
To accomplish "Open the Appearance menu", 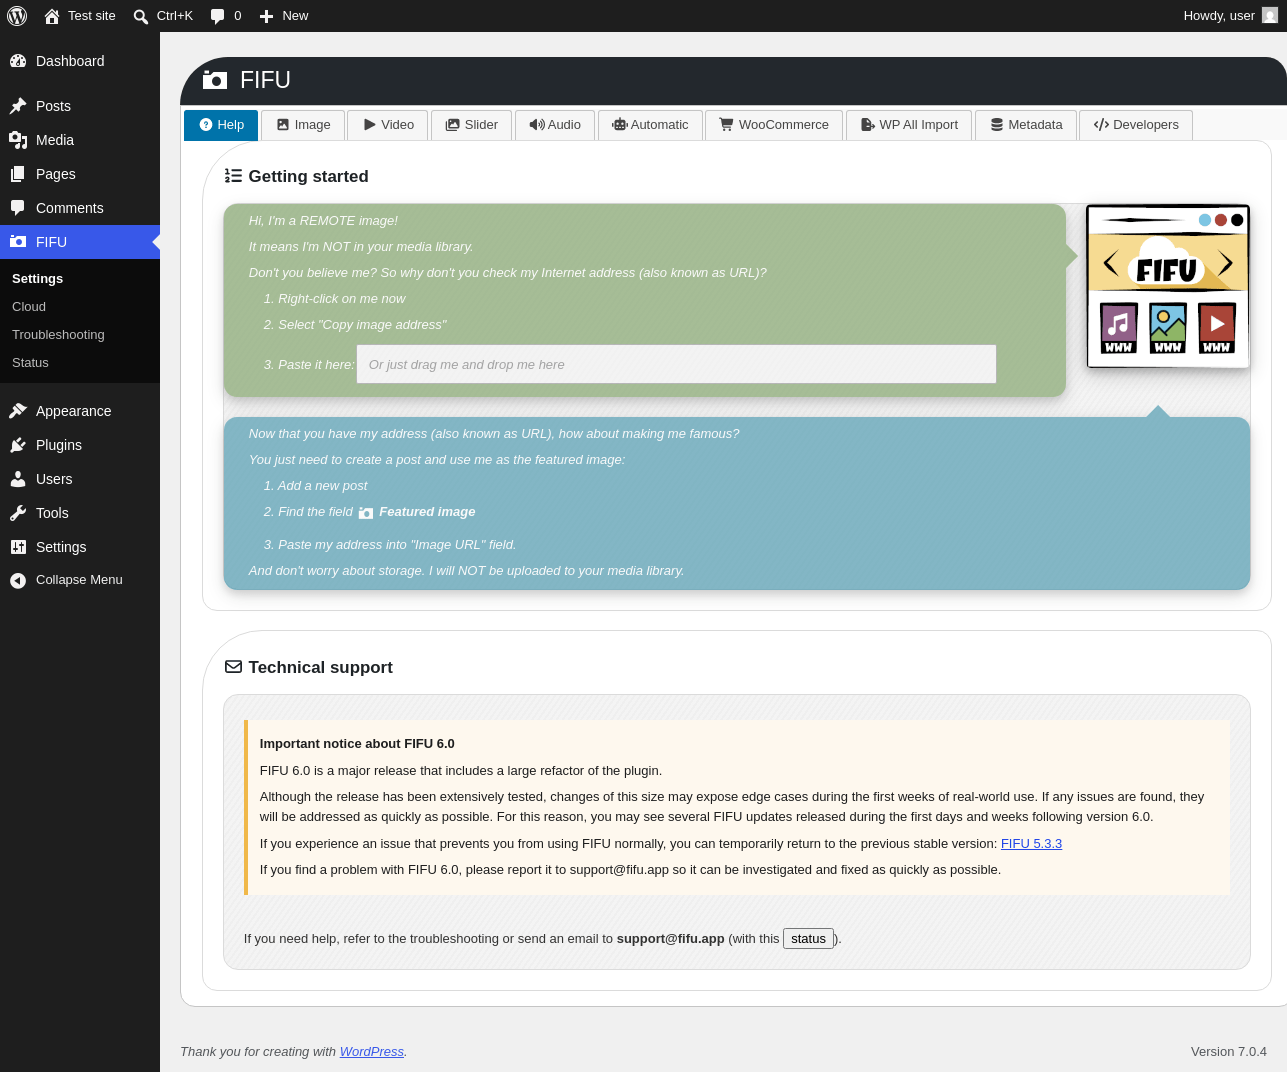I will pyautogui.click(x=80, y=411).
